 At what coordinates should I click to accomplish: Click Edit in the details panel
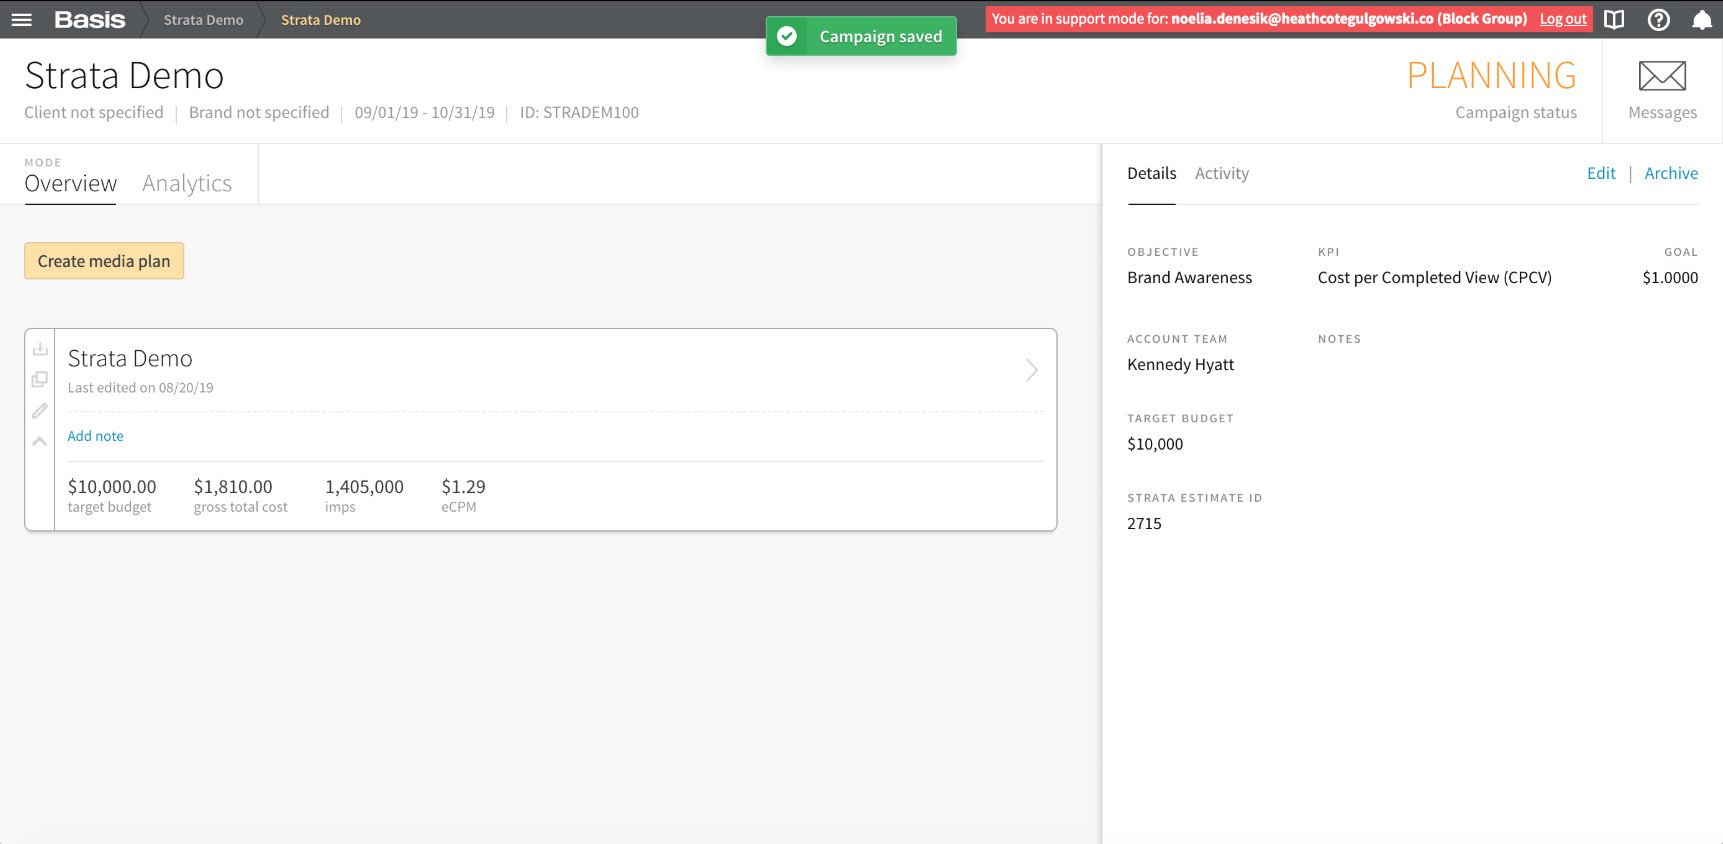click(x=1601, y=173)
